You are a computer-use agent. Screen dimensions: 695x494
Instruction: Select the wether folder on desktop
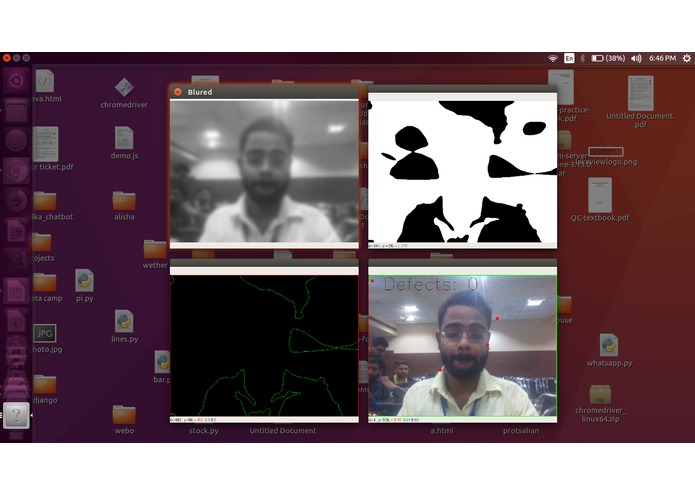pos(155,255)
